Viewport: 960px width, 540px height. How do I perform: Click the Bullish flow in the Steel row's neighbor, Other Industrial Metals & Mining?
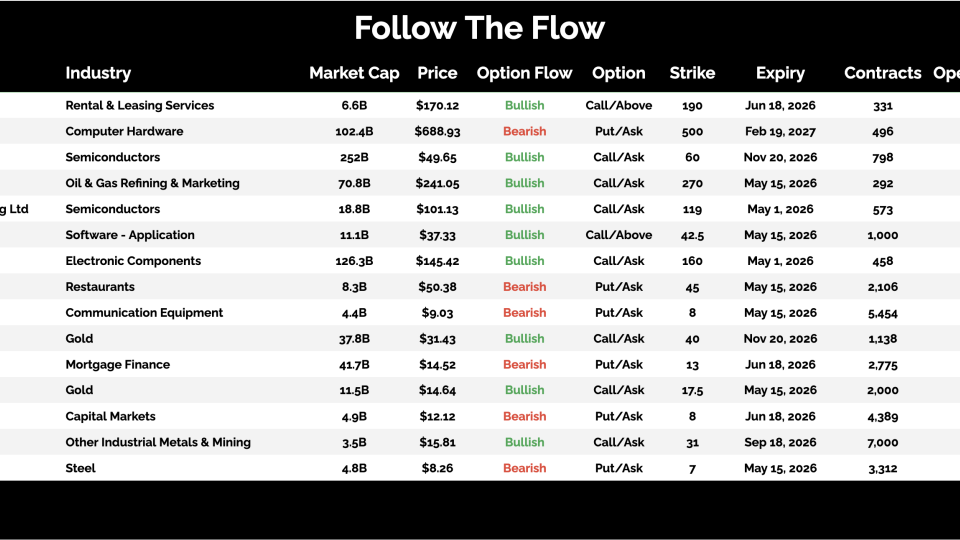pyautogui.click(x=524, y=442)
